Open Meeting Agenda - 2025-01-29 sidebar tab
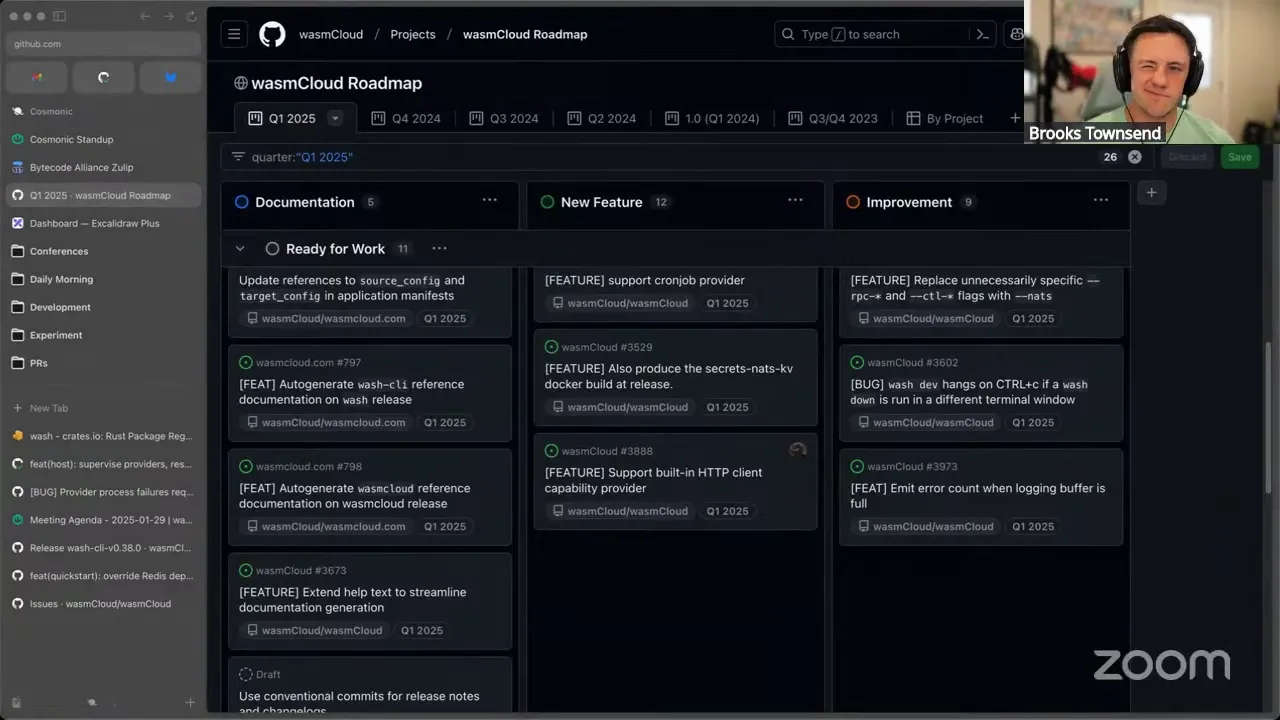This screenshot has height=720, width=1280. [x=104, y=520]
